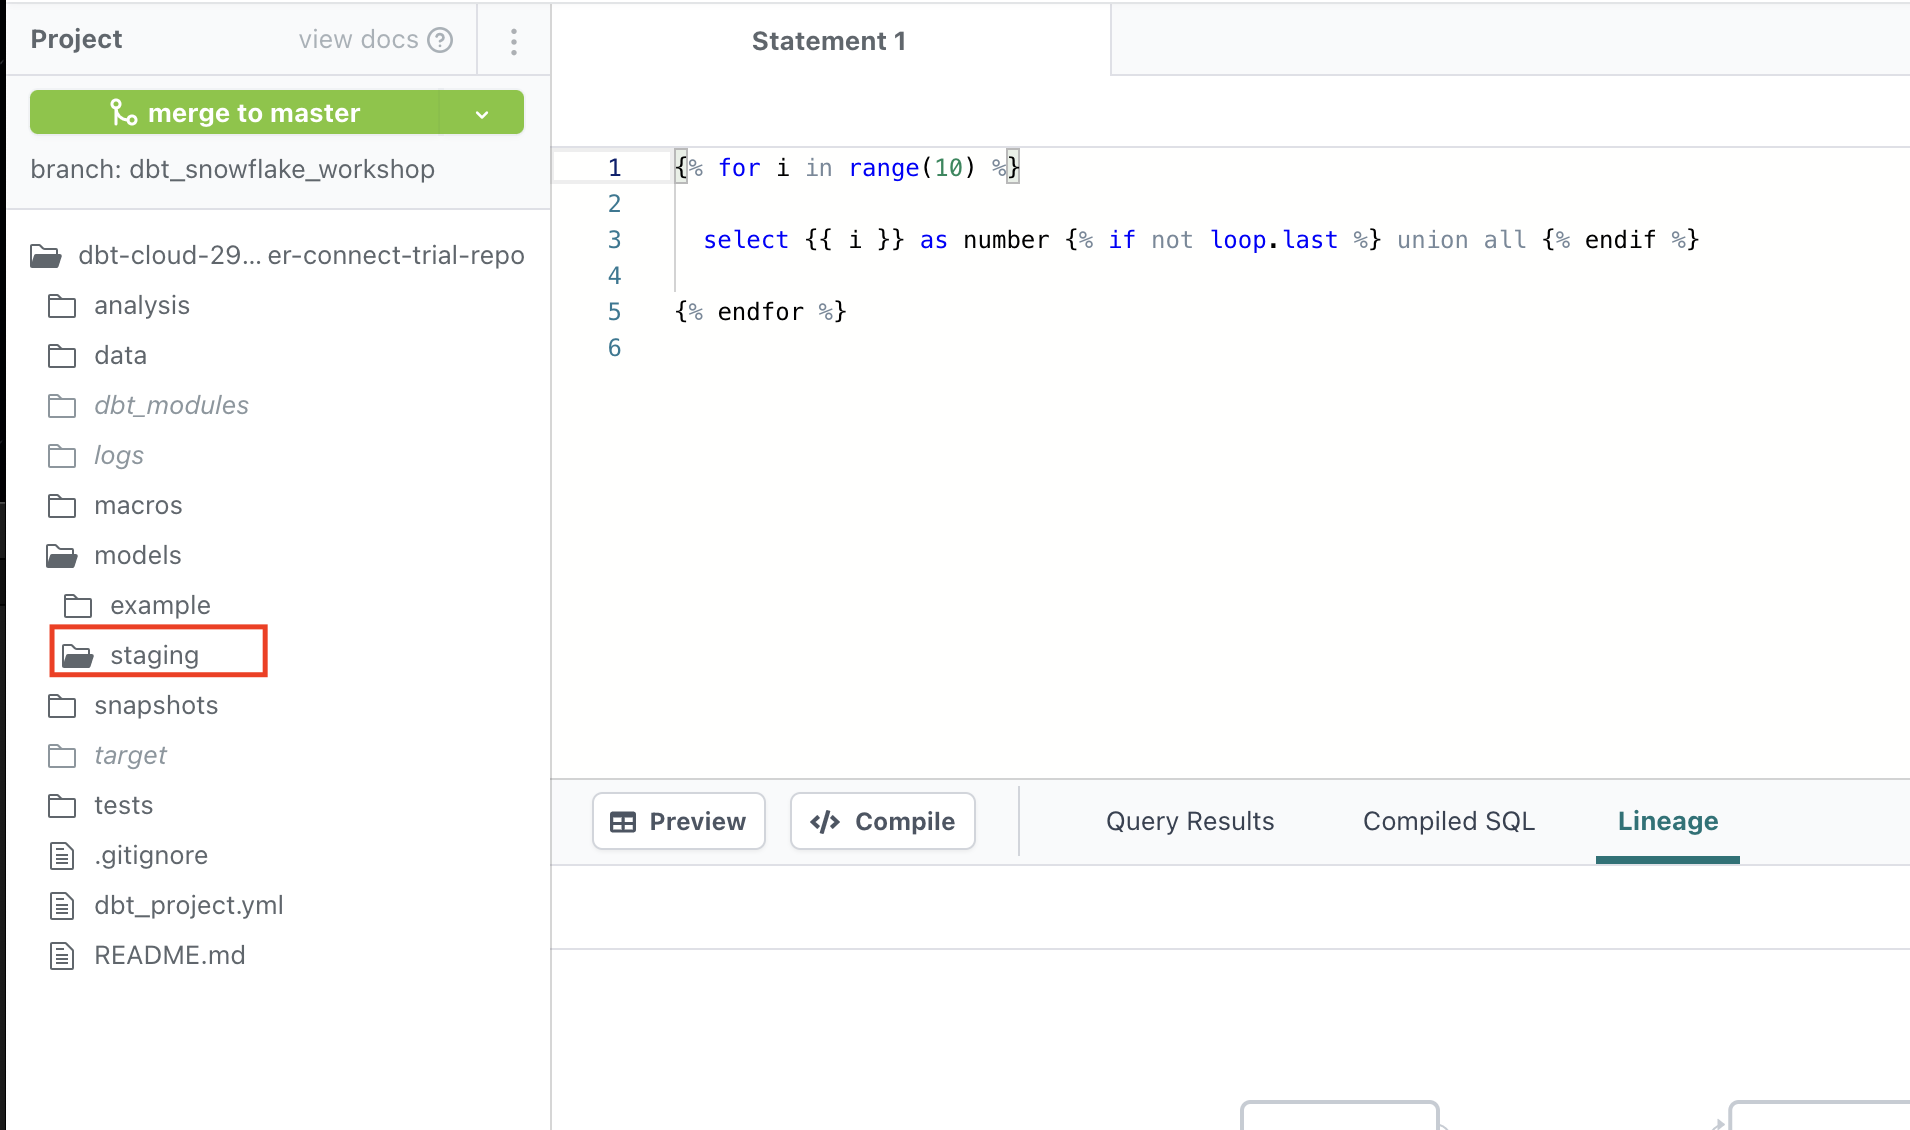The height and width of the screenshot is (1130, 1910).
Task: Switch to the Statement 1 tab
Action: coord(829,41)
